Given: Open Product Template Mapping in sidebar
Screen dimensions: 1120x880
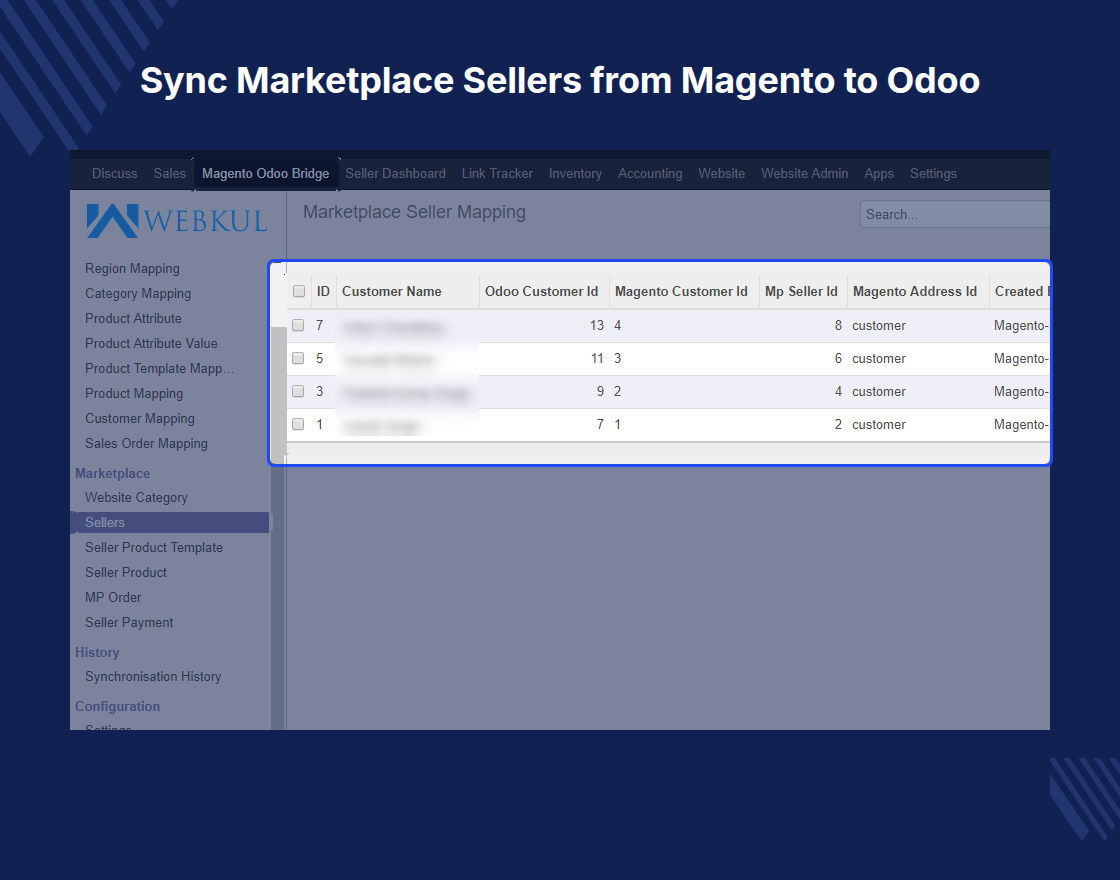Looking at the screenshot, I should click(x=159, y=369).
